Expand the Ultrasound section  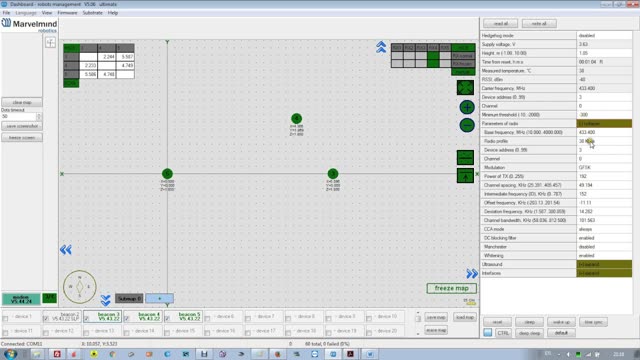click(x=604, y=264)
